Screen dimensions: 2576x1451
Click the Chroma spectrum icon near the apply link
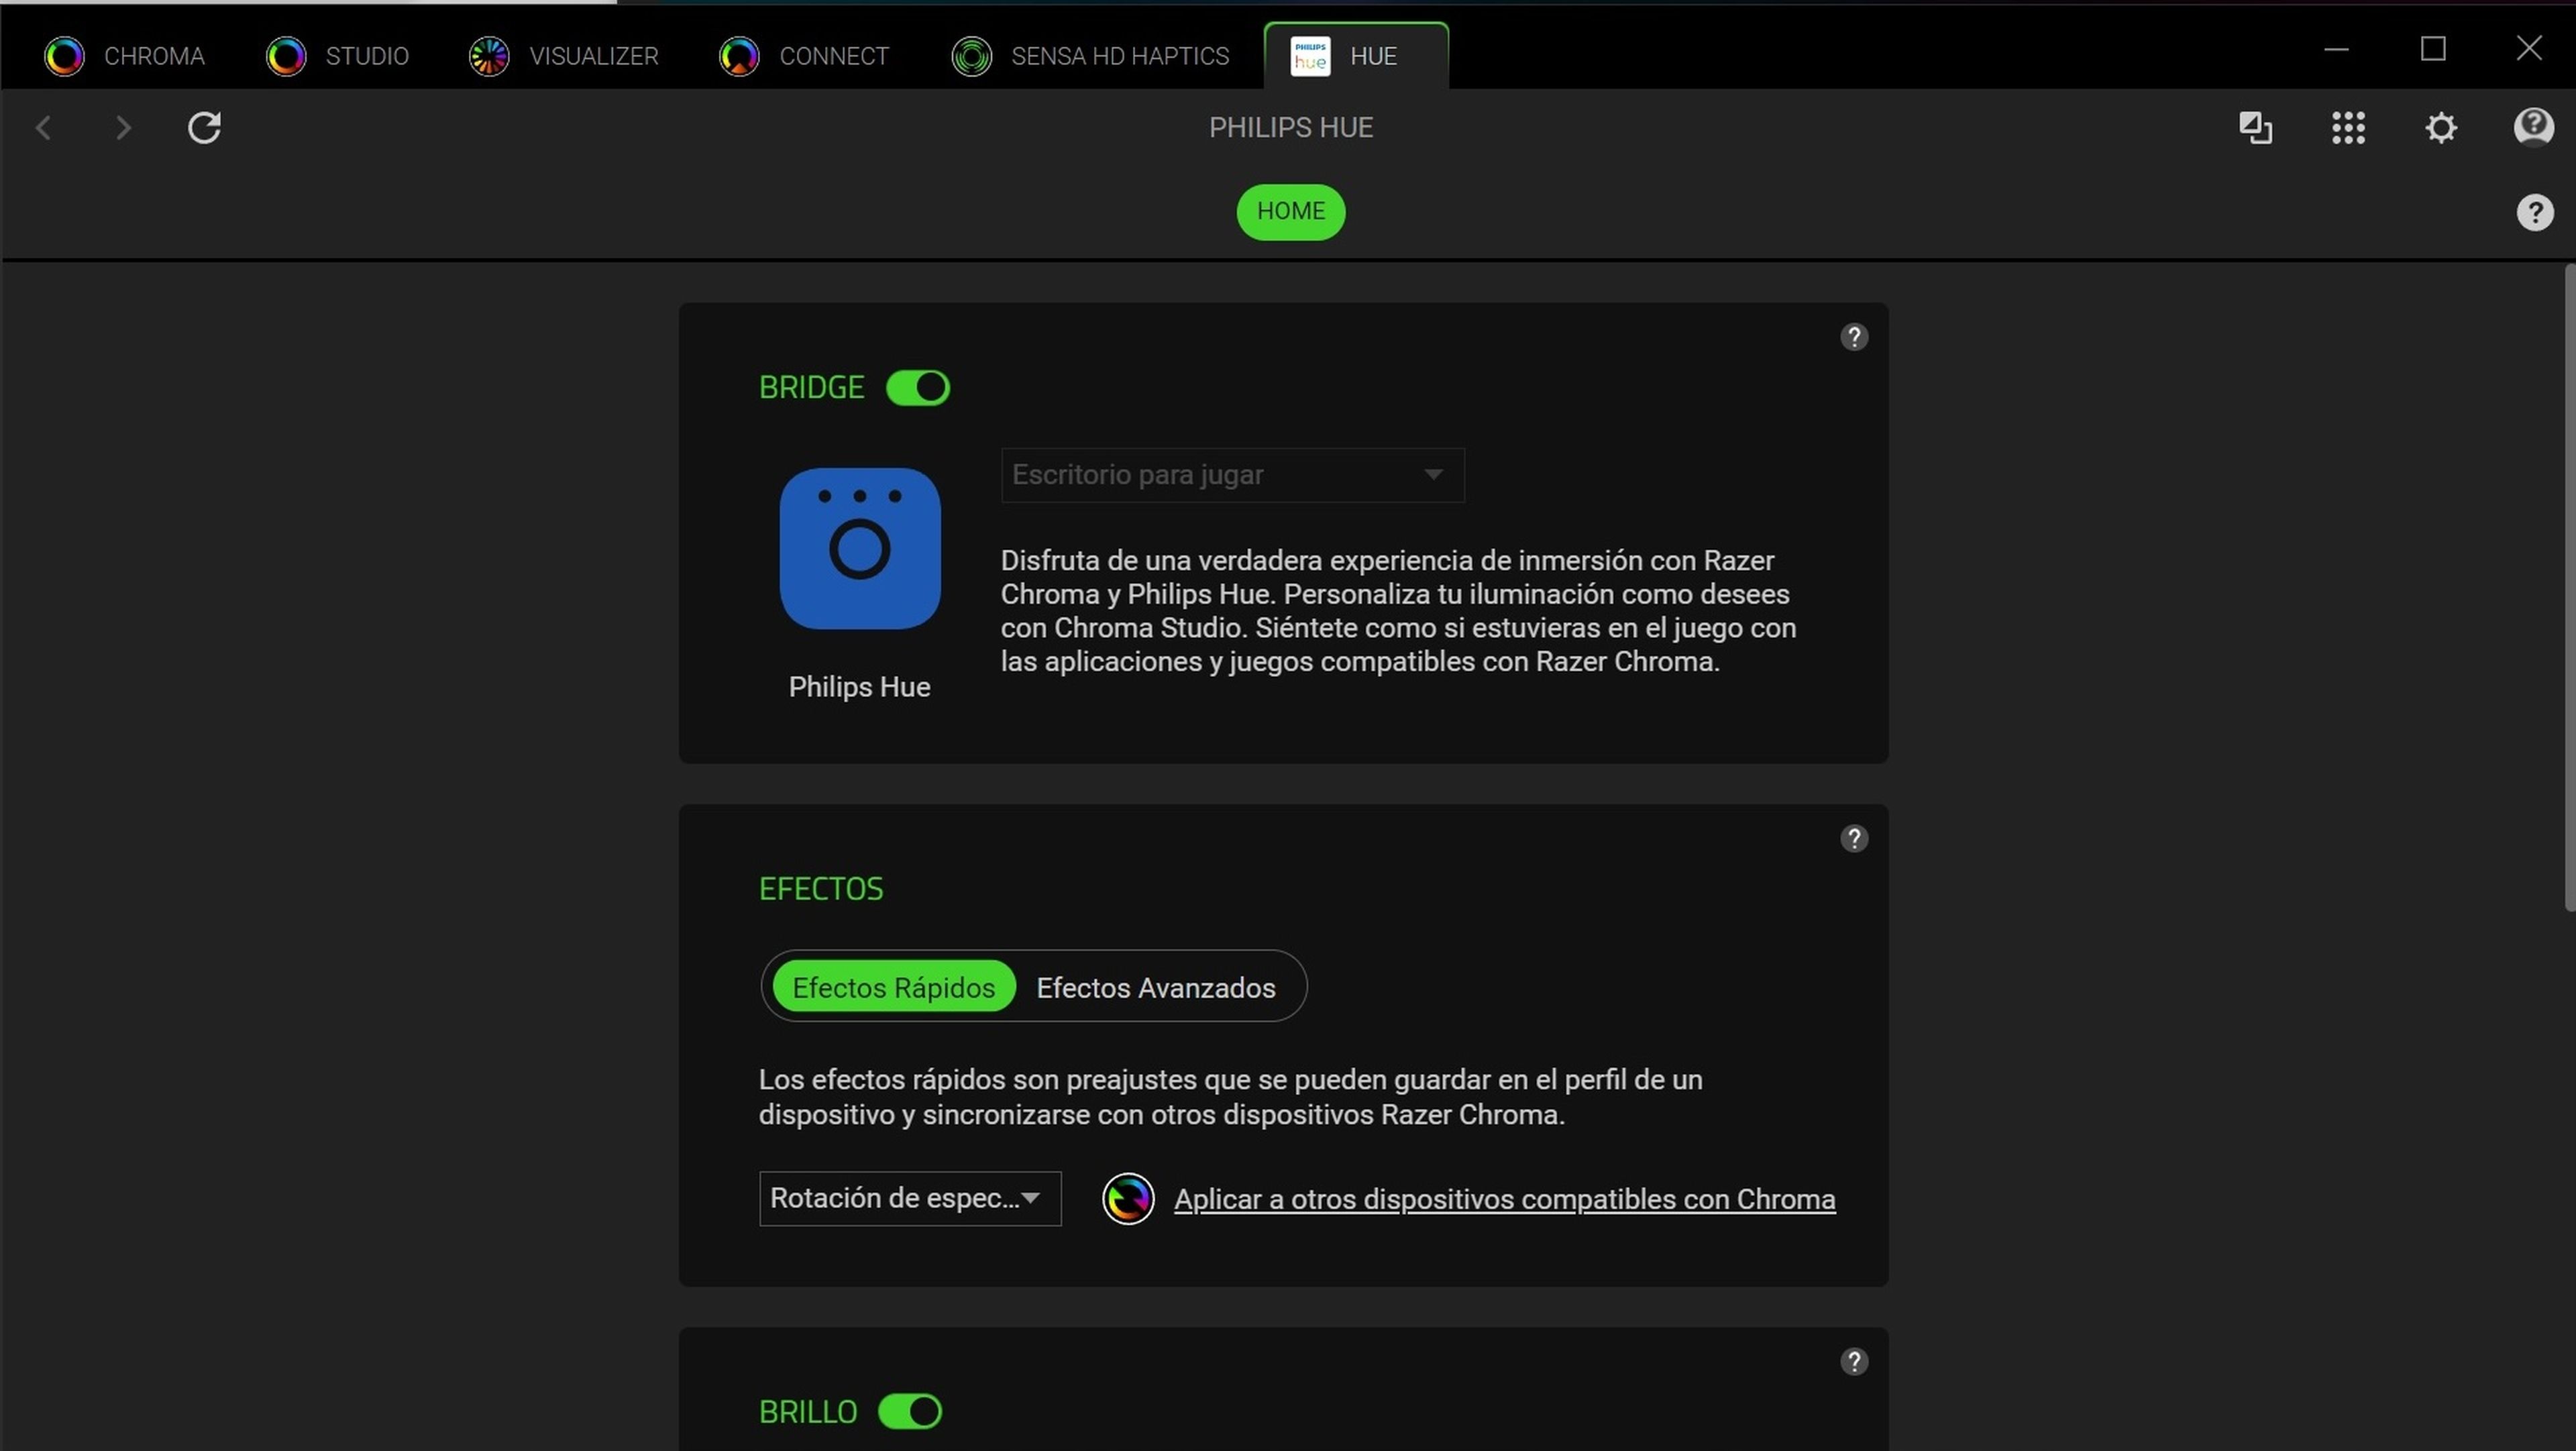pyautogui.click(x=1127, y=1198)
